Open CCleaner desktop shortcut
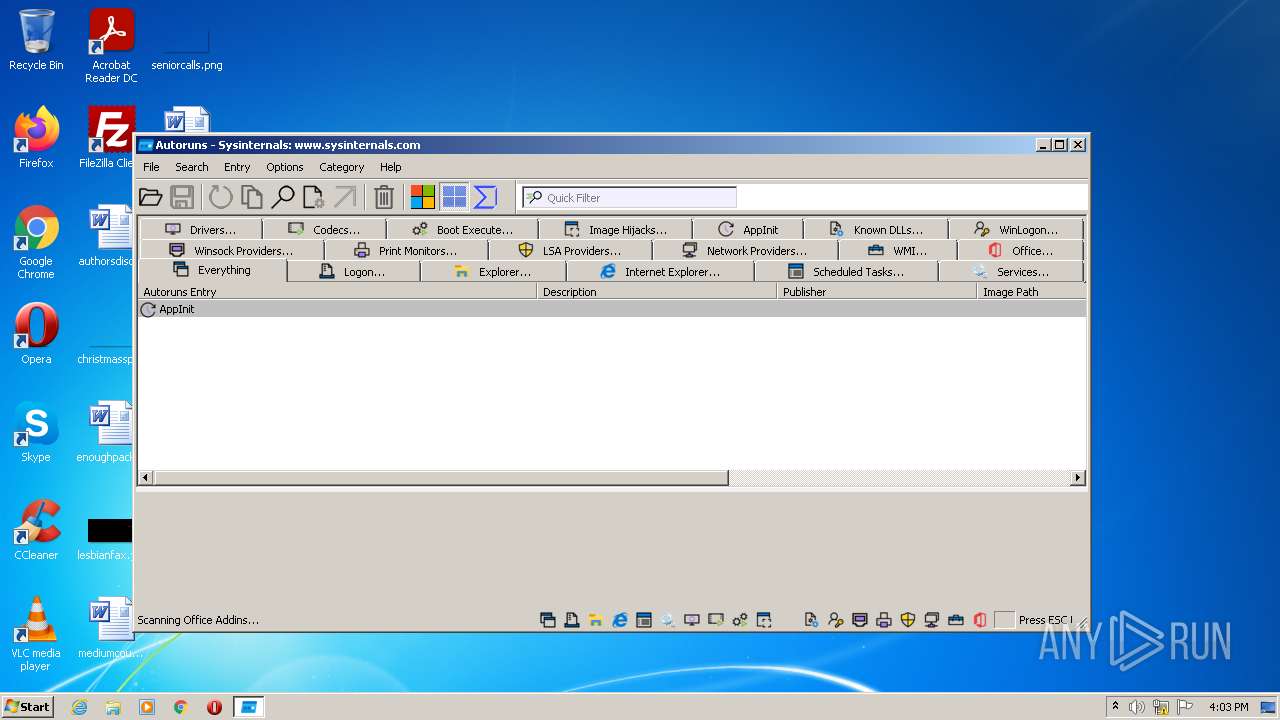The width and height of the screenshot is (1280, 720). click(36, 530)
